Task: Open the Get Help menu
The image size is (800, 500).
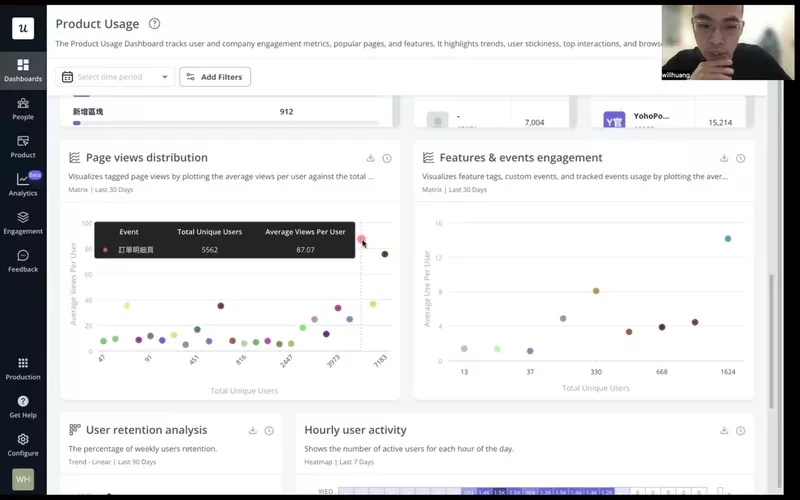Action: [22, 406]
